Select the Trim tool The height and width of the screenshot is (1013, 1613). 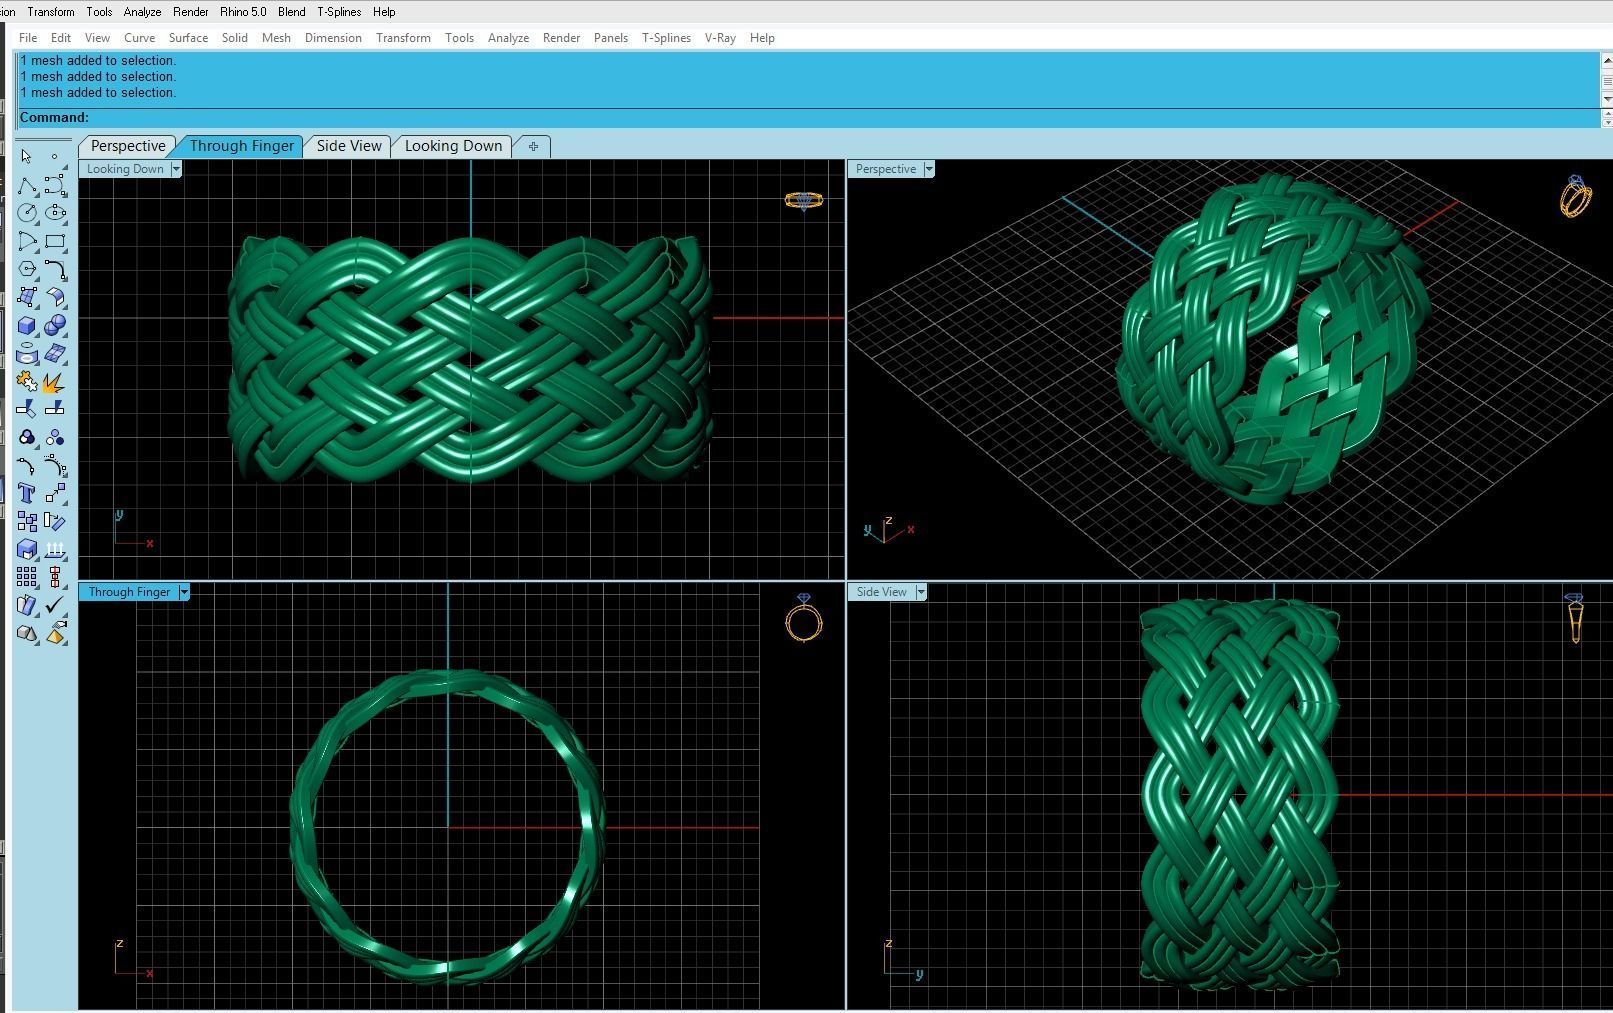pyautogui.click(x=27, y=409)
